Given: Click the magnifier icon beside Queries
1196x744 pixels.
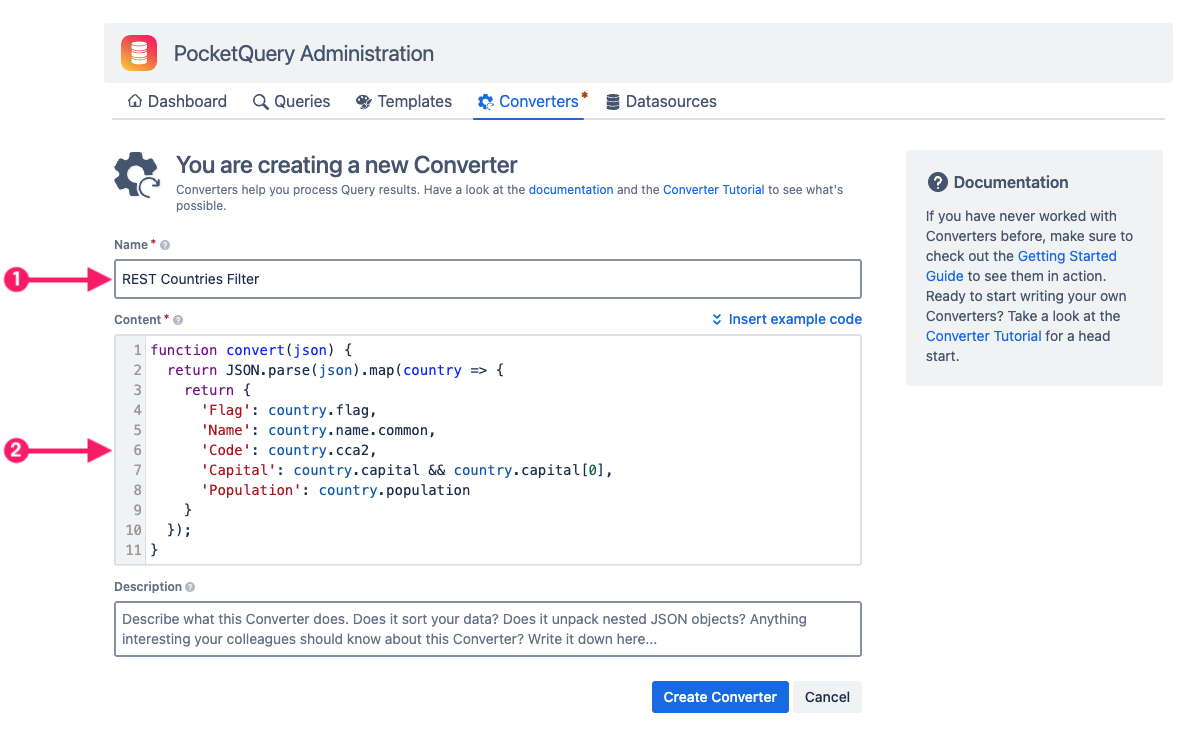Looking at the screenshot, I should tap(259, 101).
